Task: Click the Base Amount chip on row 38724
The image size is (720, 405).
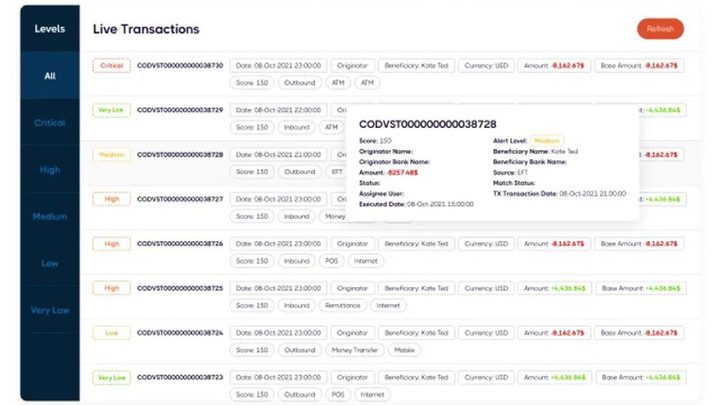Action: (x=639, y=333)
